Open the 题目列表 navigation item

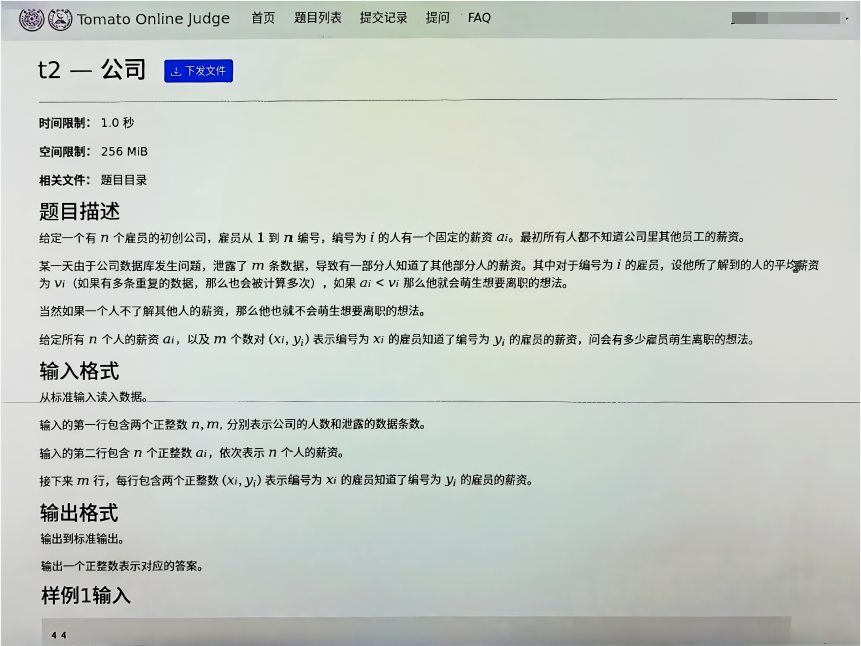[x=319, y=17]
